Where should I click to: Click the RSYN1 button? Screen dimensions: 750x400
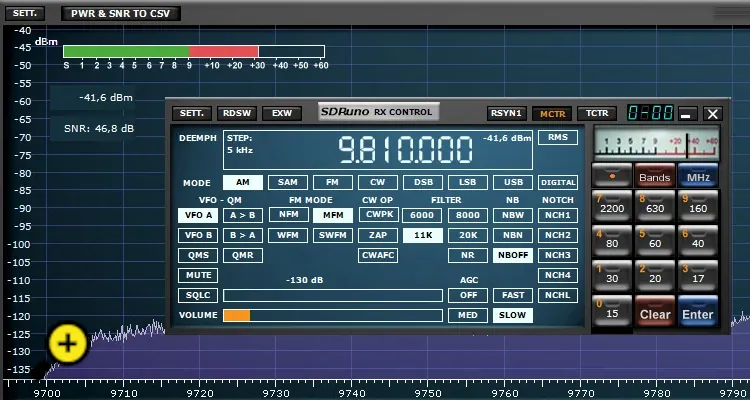click(507, 113)
